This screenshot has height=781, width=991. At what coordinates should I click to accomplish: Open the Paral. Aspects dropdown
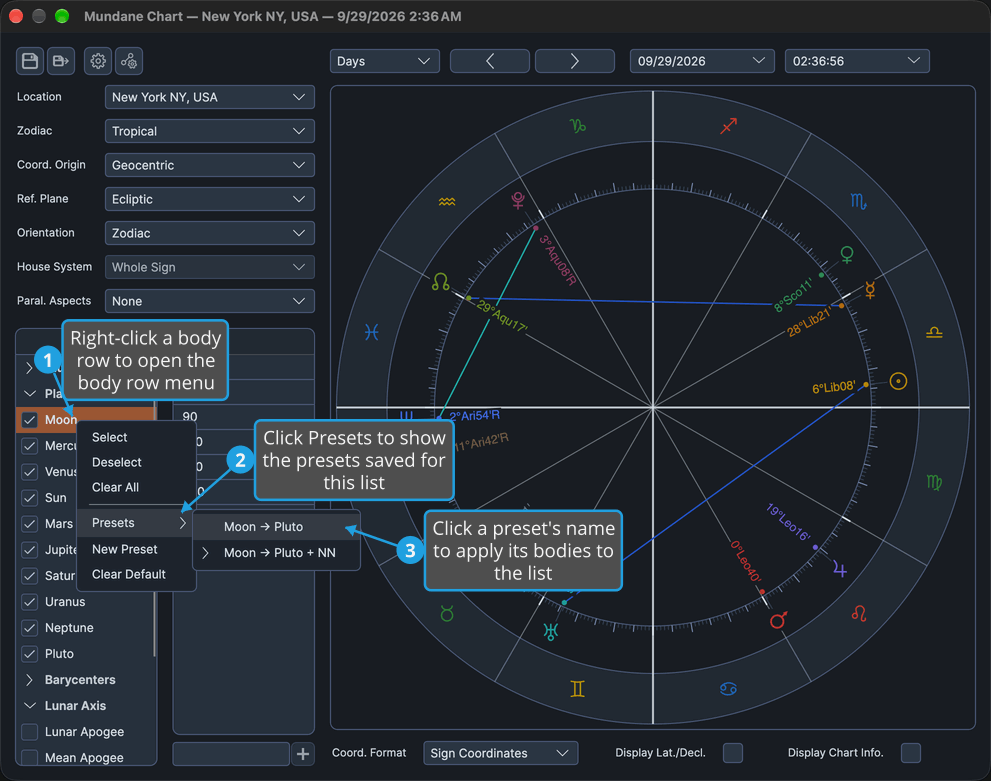pos(209,301)
